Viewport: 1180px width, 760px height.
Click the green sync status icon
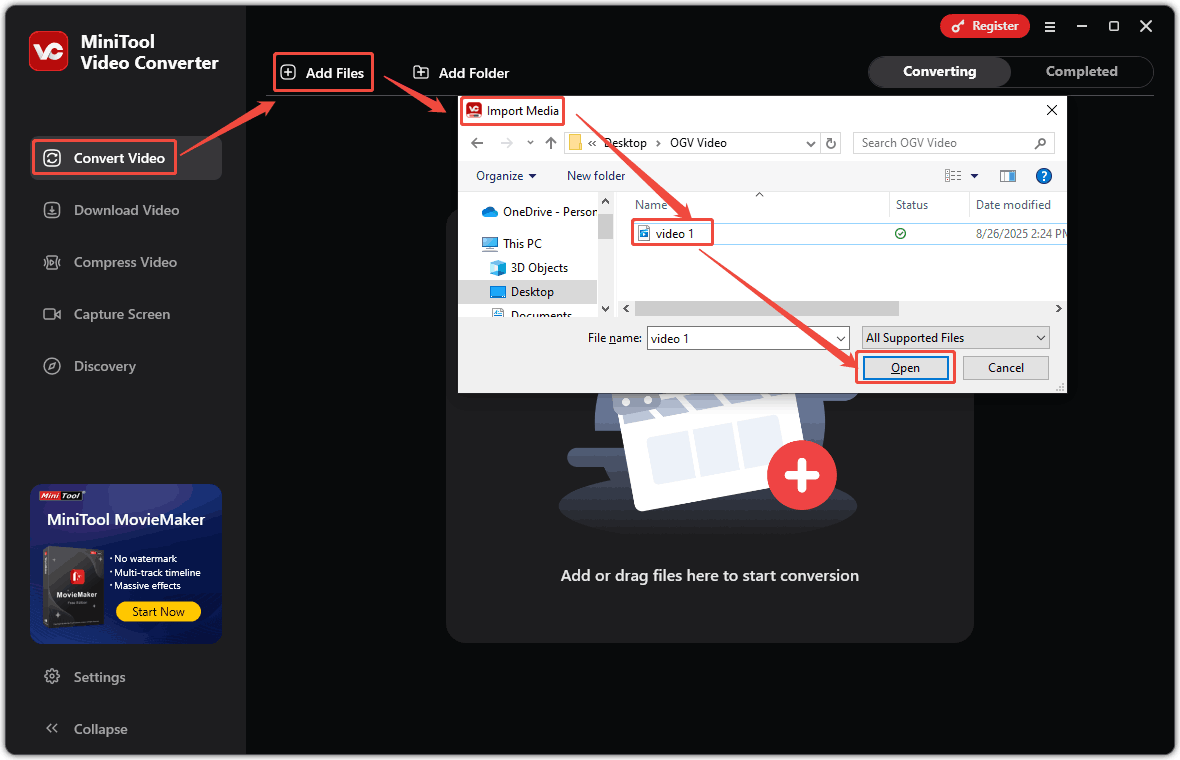[900, 234]
